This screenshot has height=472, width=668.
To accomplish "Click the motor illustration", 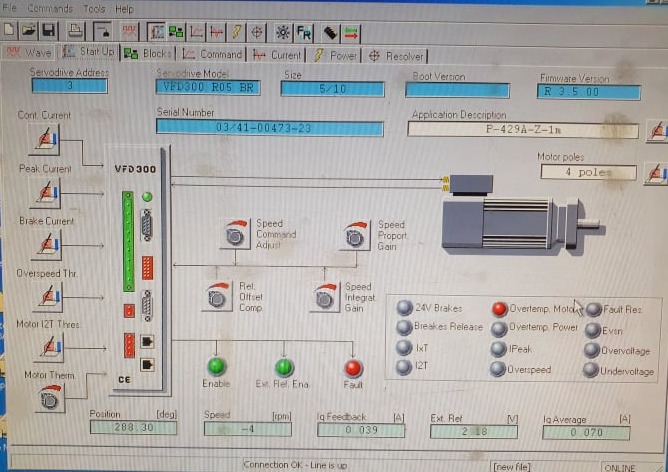I will tap(523, 215).
